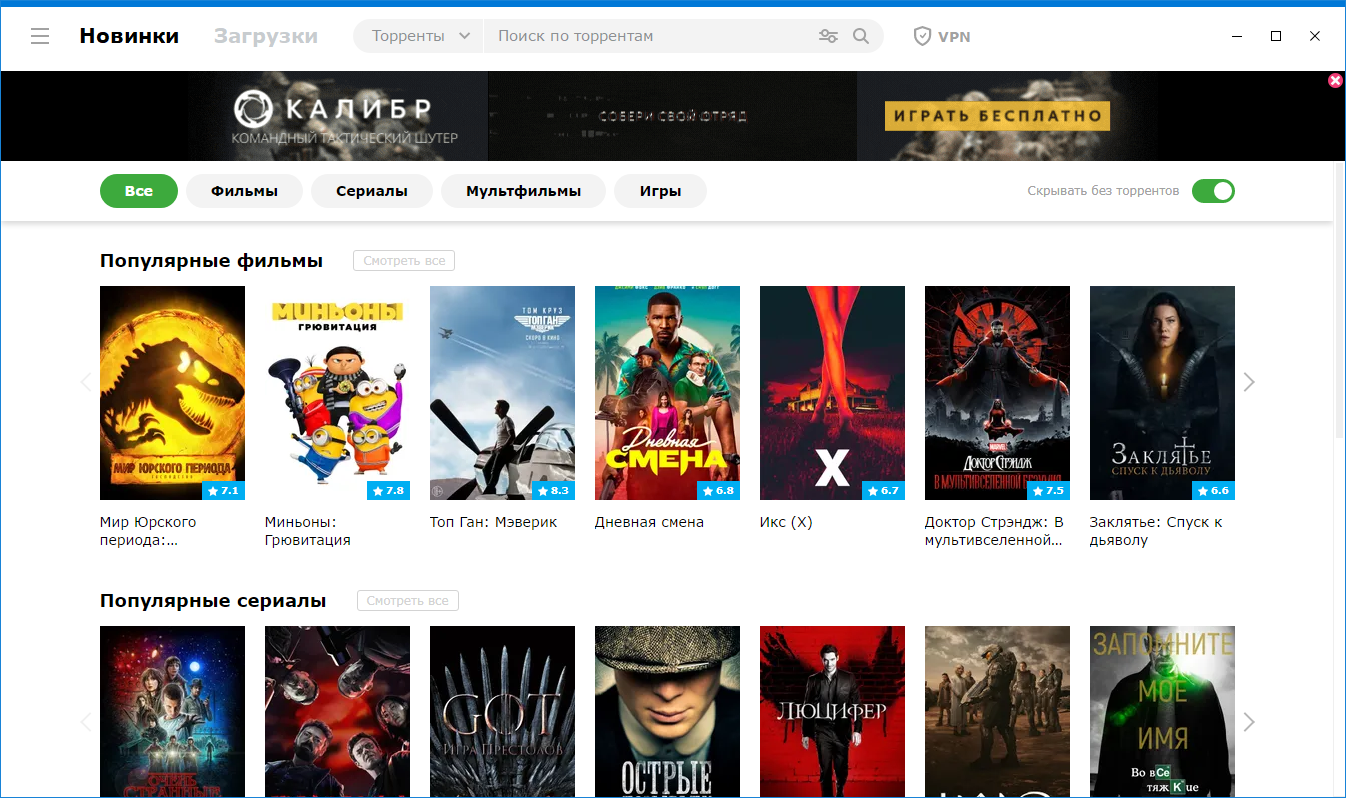The width and height of the screenshot is (1346, 798).
Task: Open the Острые козырьки series poster
Action: [x=667, y=712]
